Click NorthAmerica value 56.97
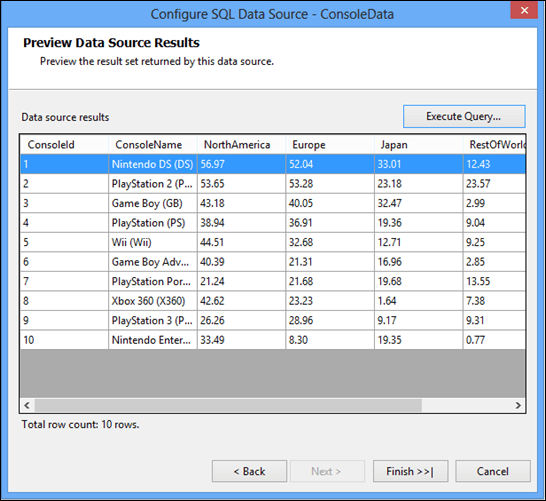Image resolution: width=546 pixels, height=501 pixels. (241, 164)
